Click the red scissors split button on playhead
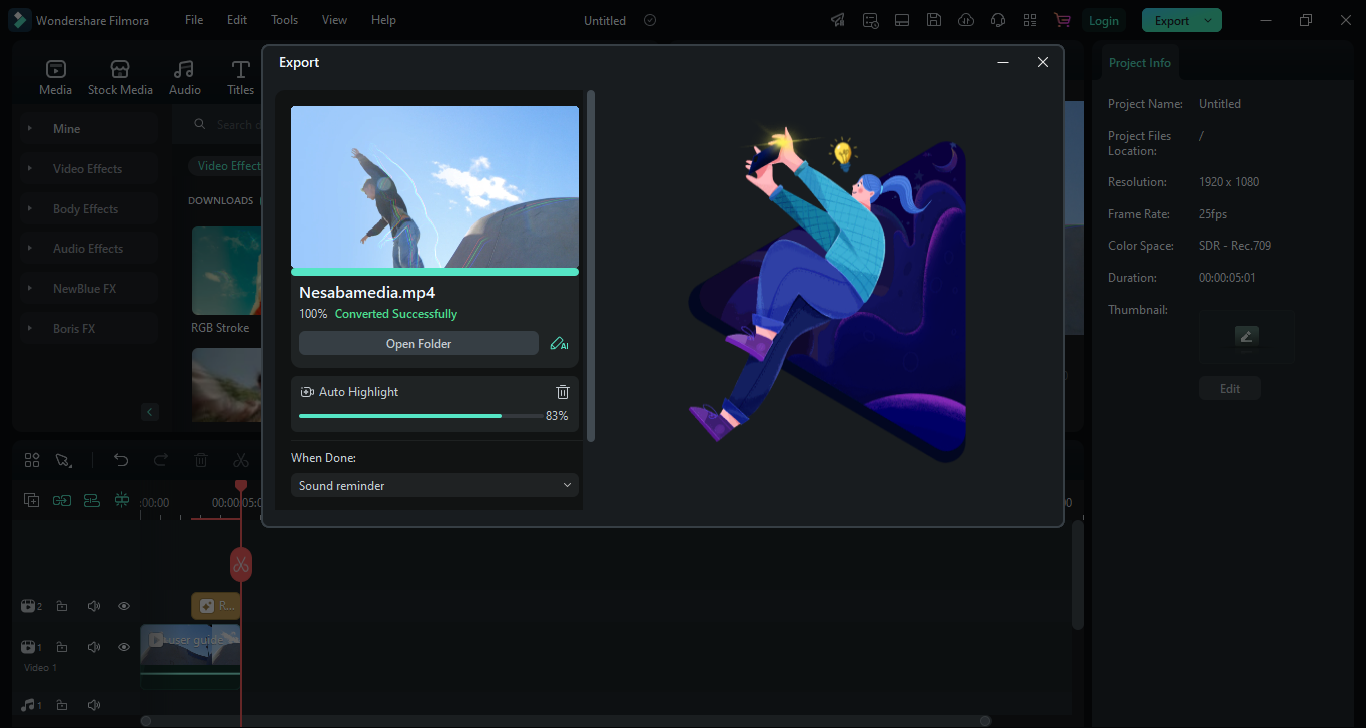Screen dimensions: 1366x728 (240, 565)
